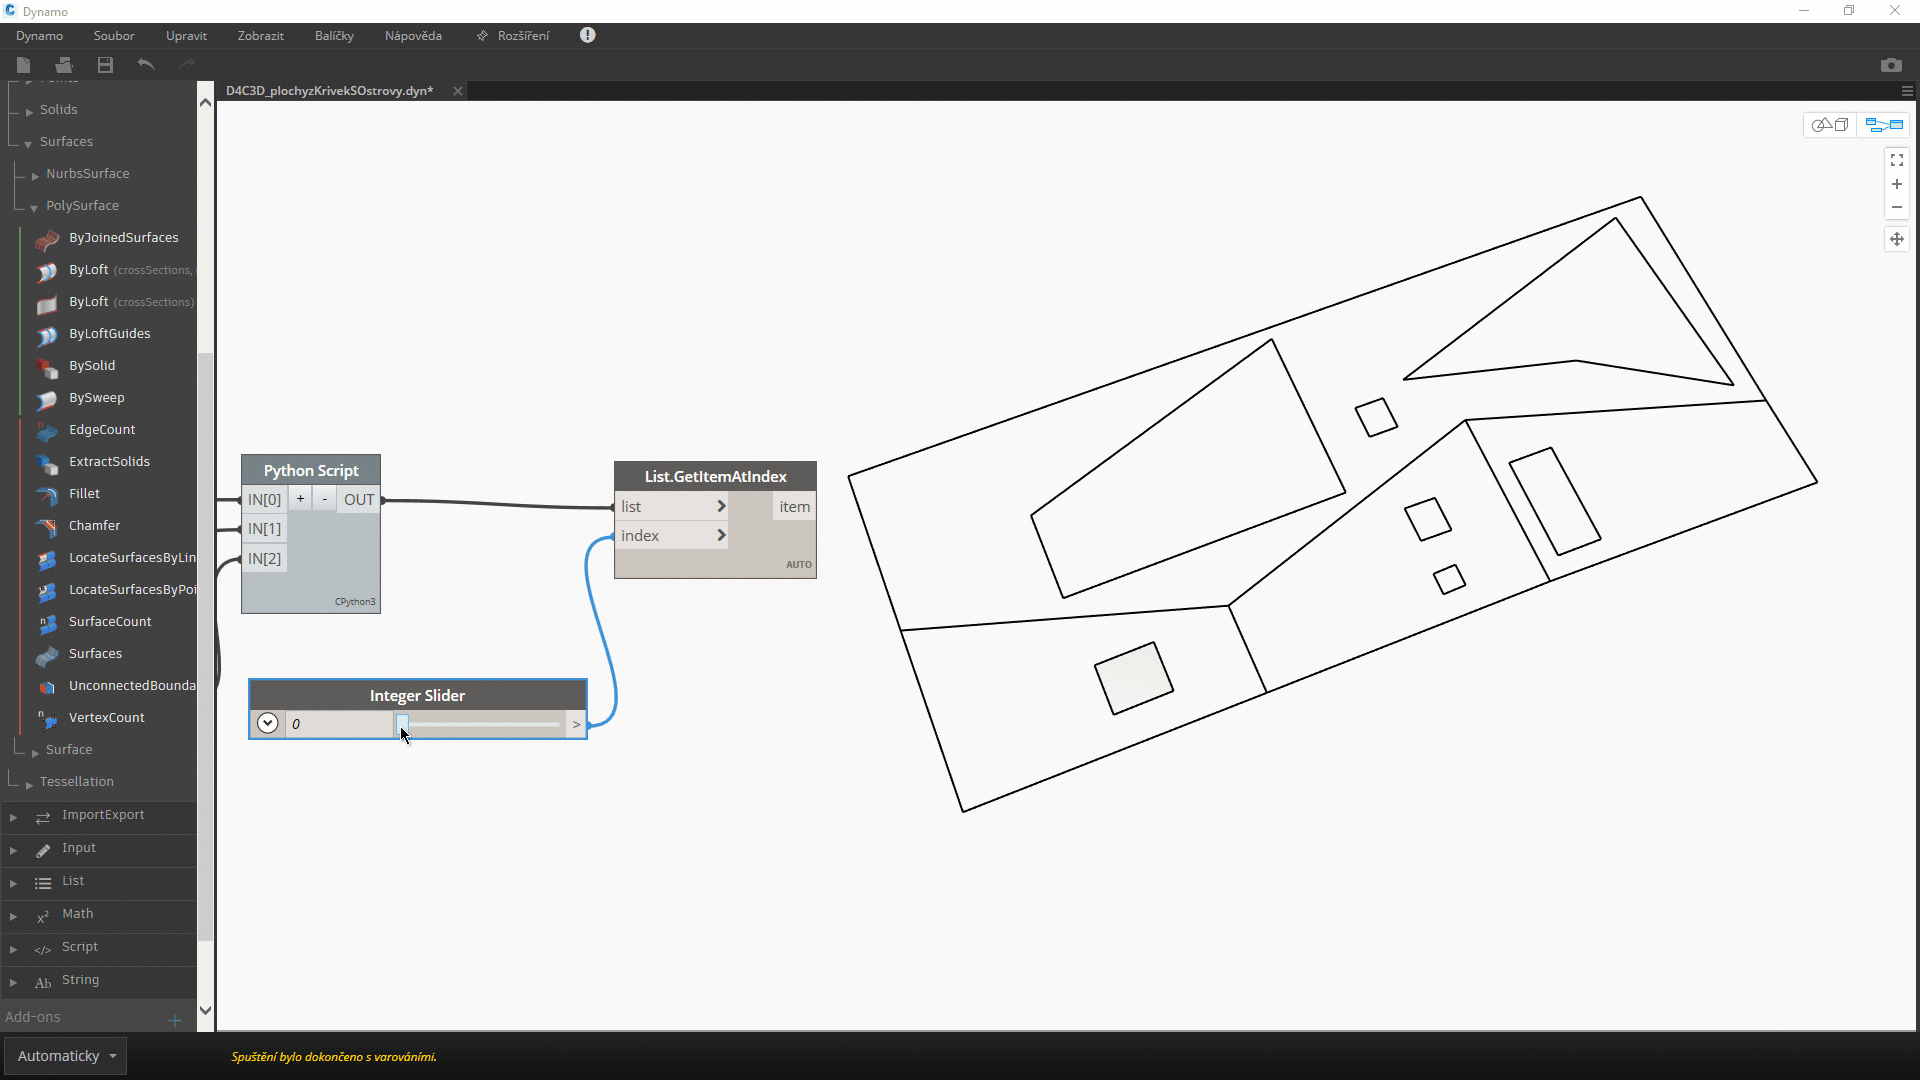Redo the last undone action
Image resolution: width=1920 pixels, height=1080 pixels.
click(185, 64)
